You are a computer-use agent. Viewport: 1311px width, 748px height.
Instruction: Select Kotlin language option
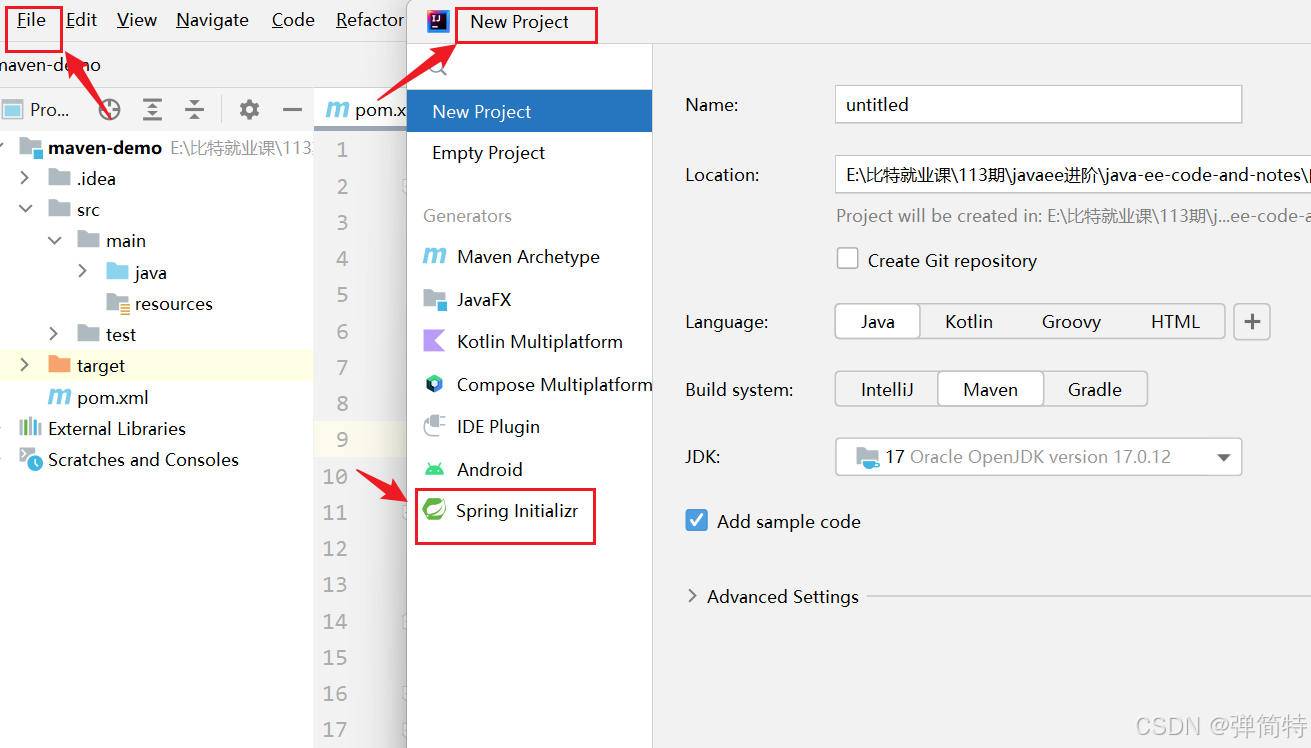tap(969, 321)
